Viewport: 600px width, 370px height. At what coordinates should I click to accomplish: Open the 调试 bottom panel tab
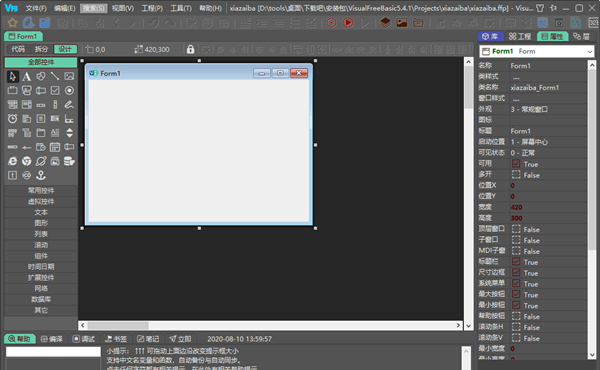pos(83,339)
